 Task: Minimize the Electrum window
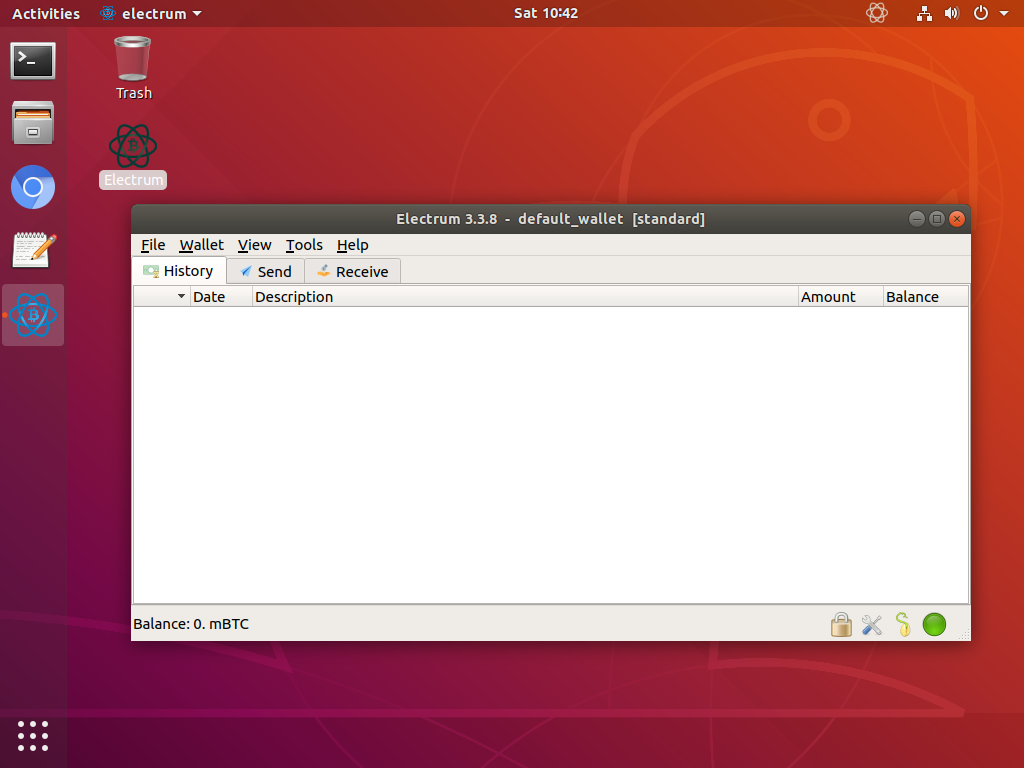point(916,219)
